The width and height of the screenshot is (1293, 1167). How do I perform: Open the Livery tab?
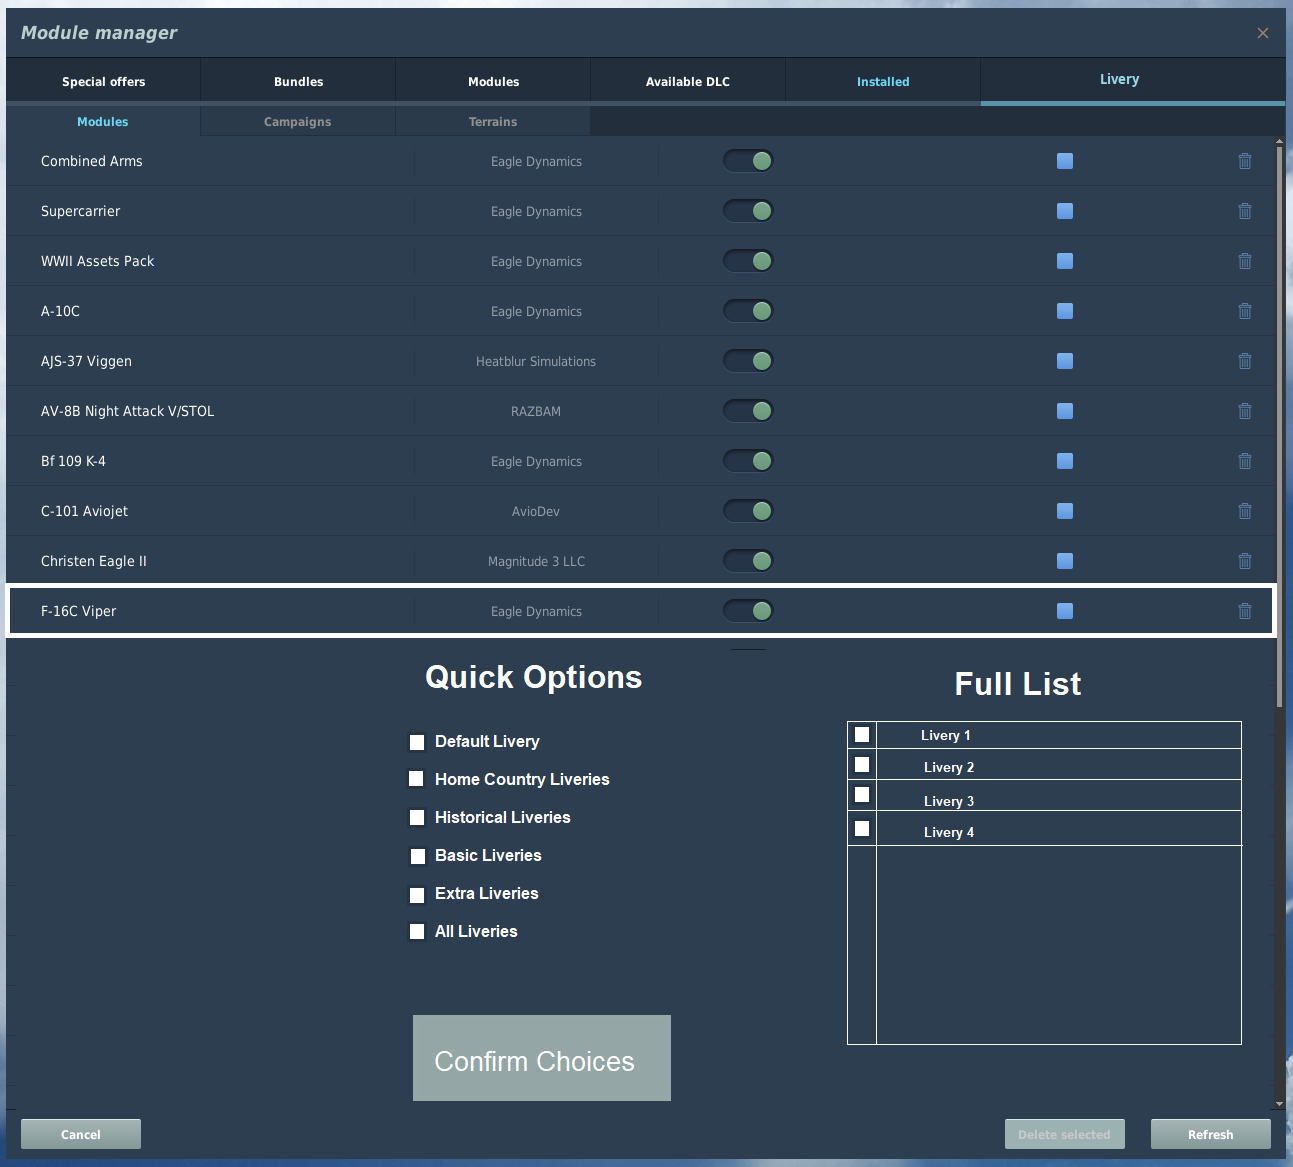pyautogui.click(x=1132, y=80)
